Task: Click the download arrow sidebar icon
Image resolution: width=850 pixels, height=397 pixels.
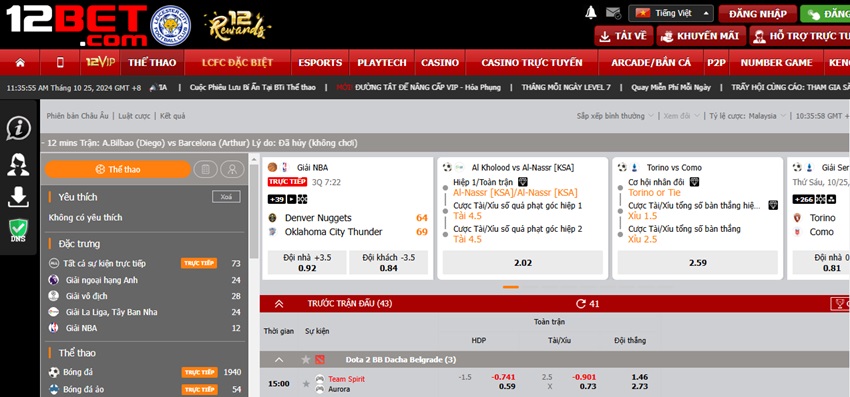Action: pos(18,197)
